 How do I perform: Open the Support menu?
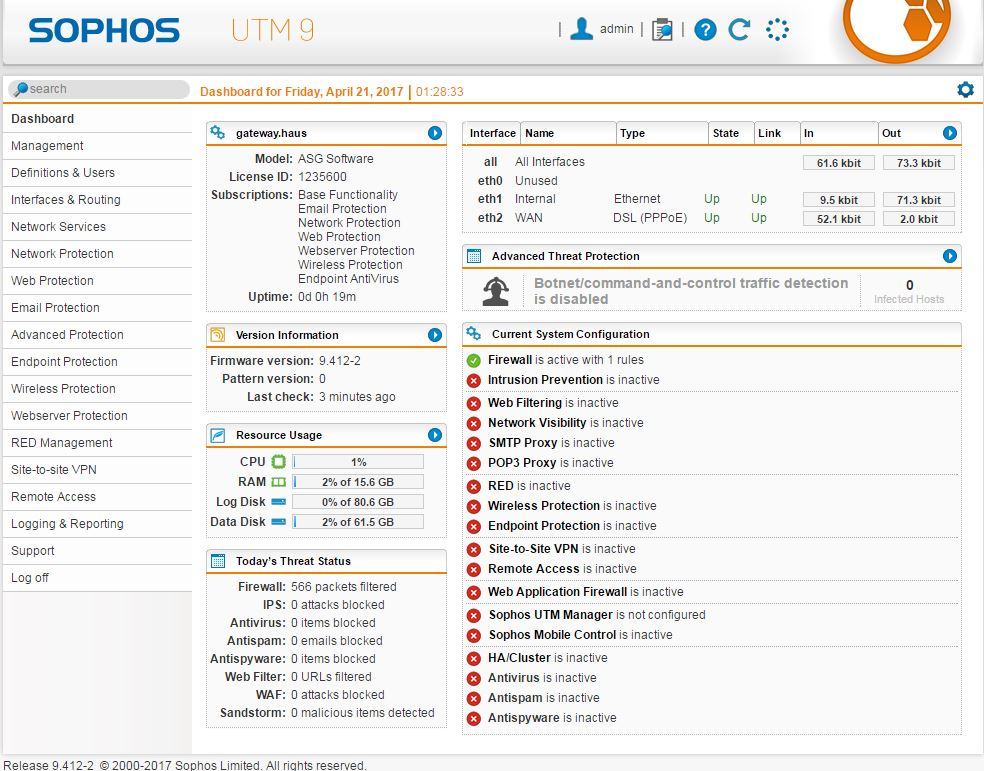pos(97,550)
